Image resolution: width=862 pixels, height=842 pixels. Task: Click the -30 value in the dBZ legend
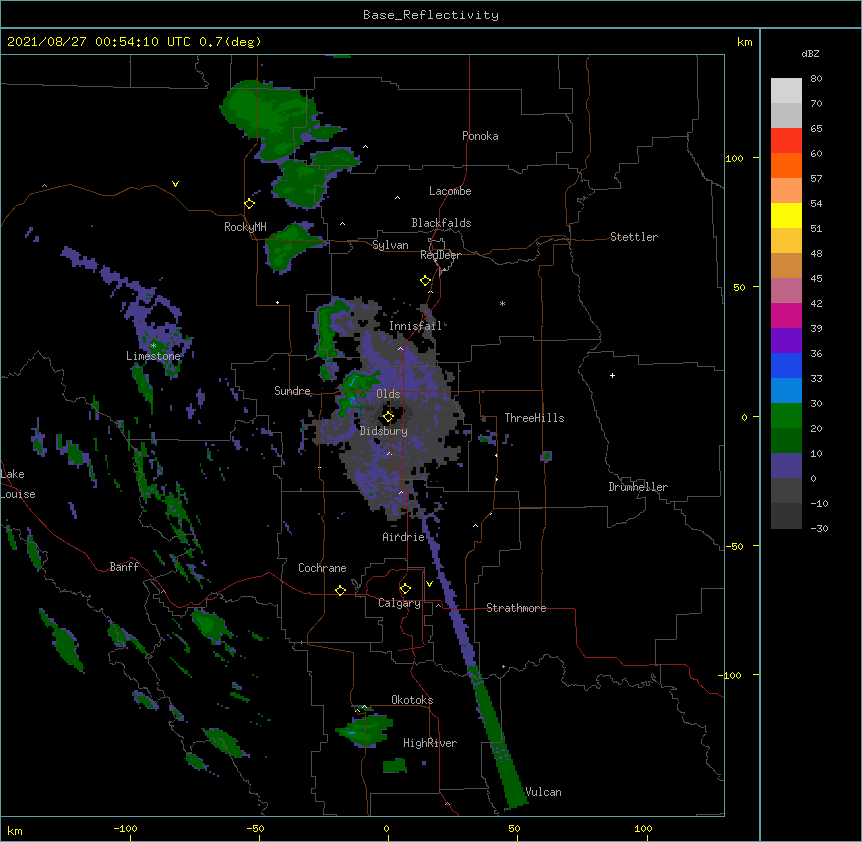click(x=819, y=529)
